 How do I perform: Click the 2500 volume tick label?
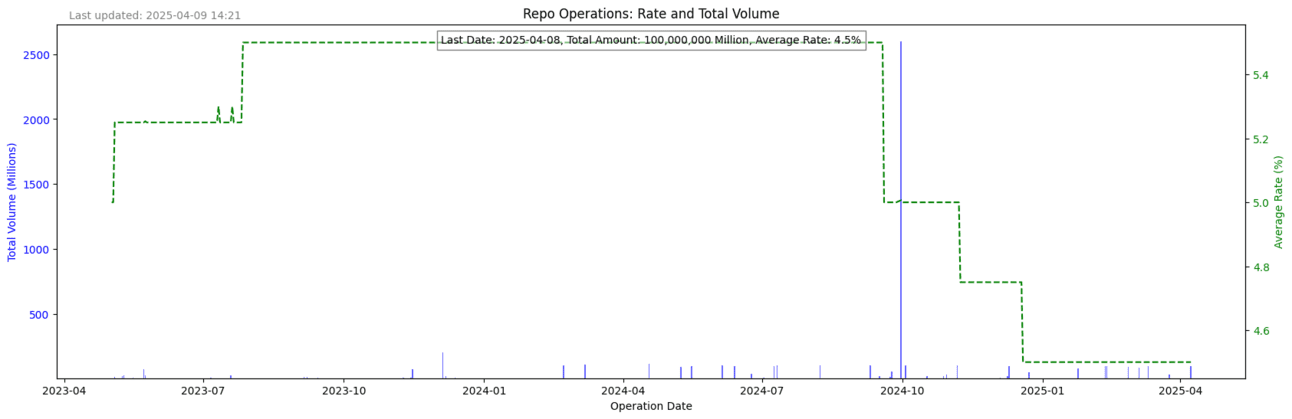[36, 54]
